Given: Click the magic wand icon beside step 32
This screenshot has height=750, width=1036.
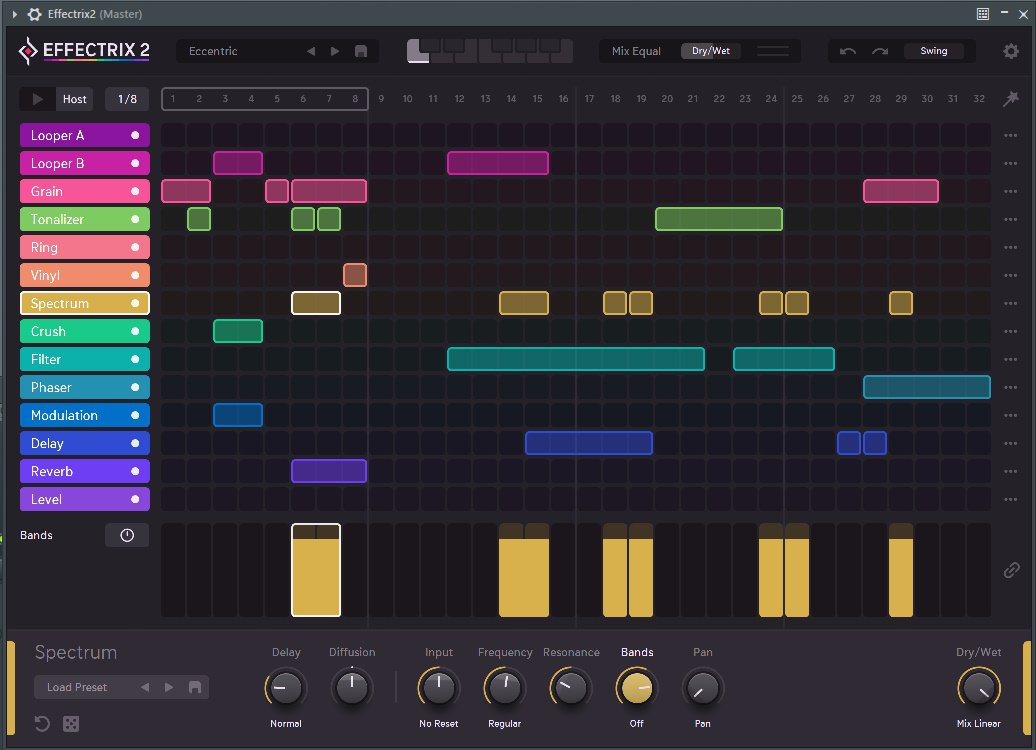Looking at the screenshot, I should click(x=1011, y=99).
